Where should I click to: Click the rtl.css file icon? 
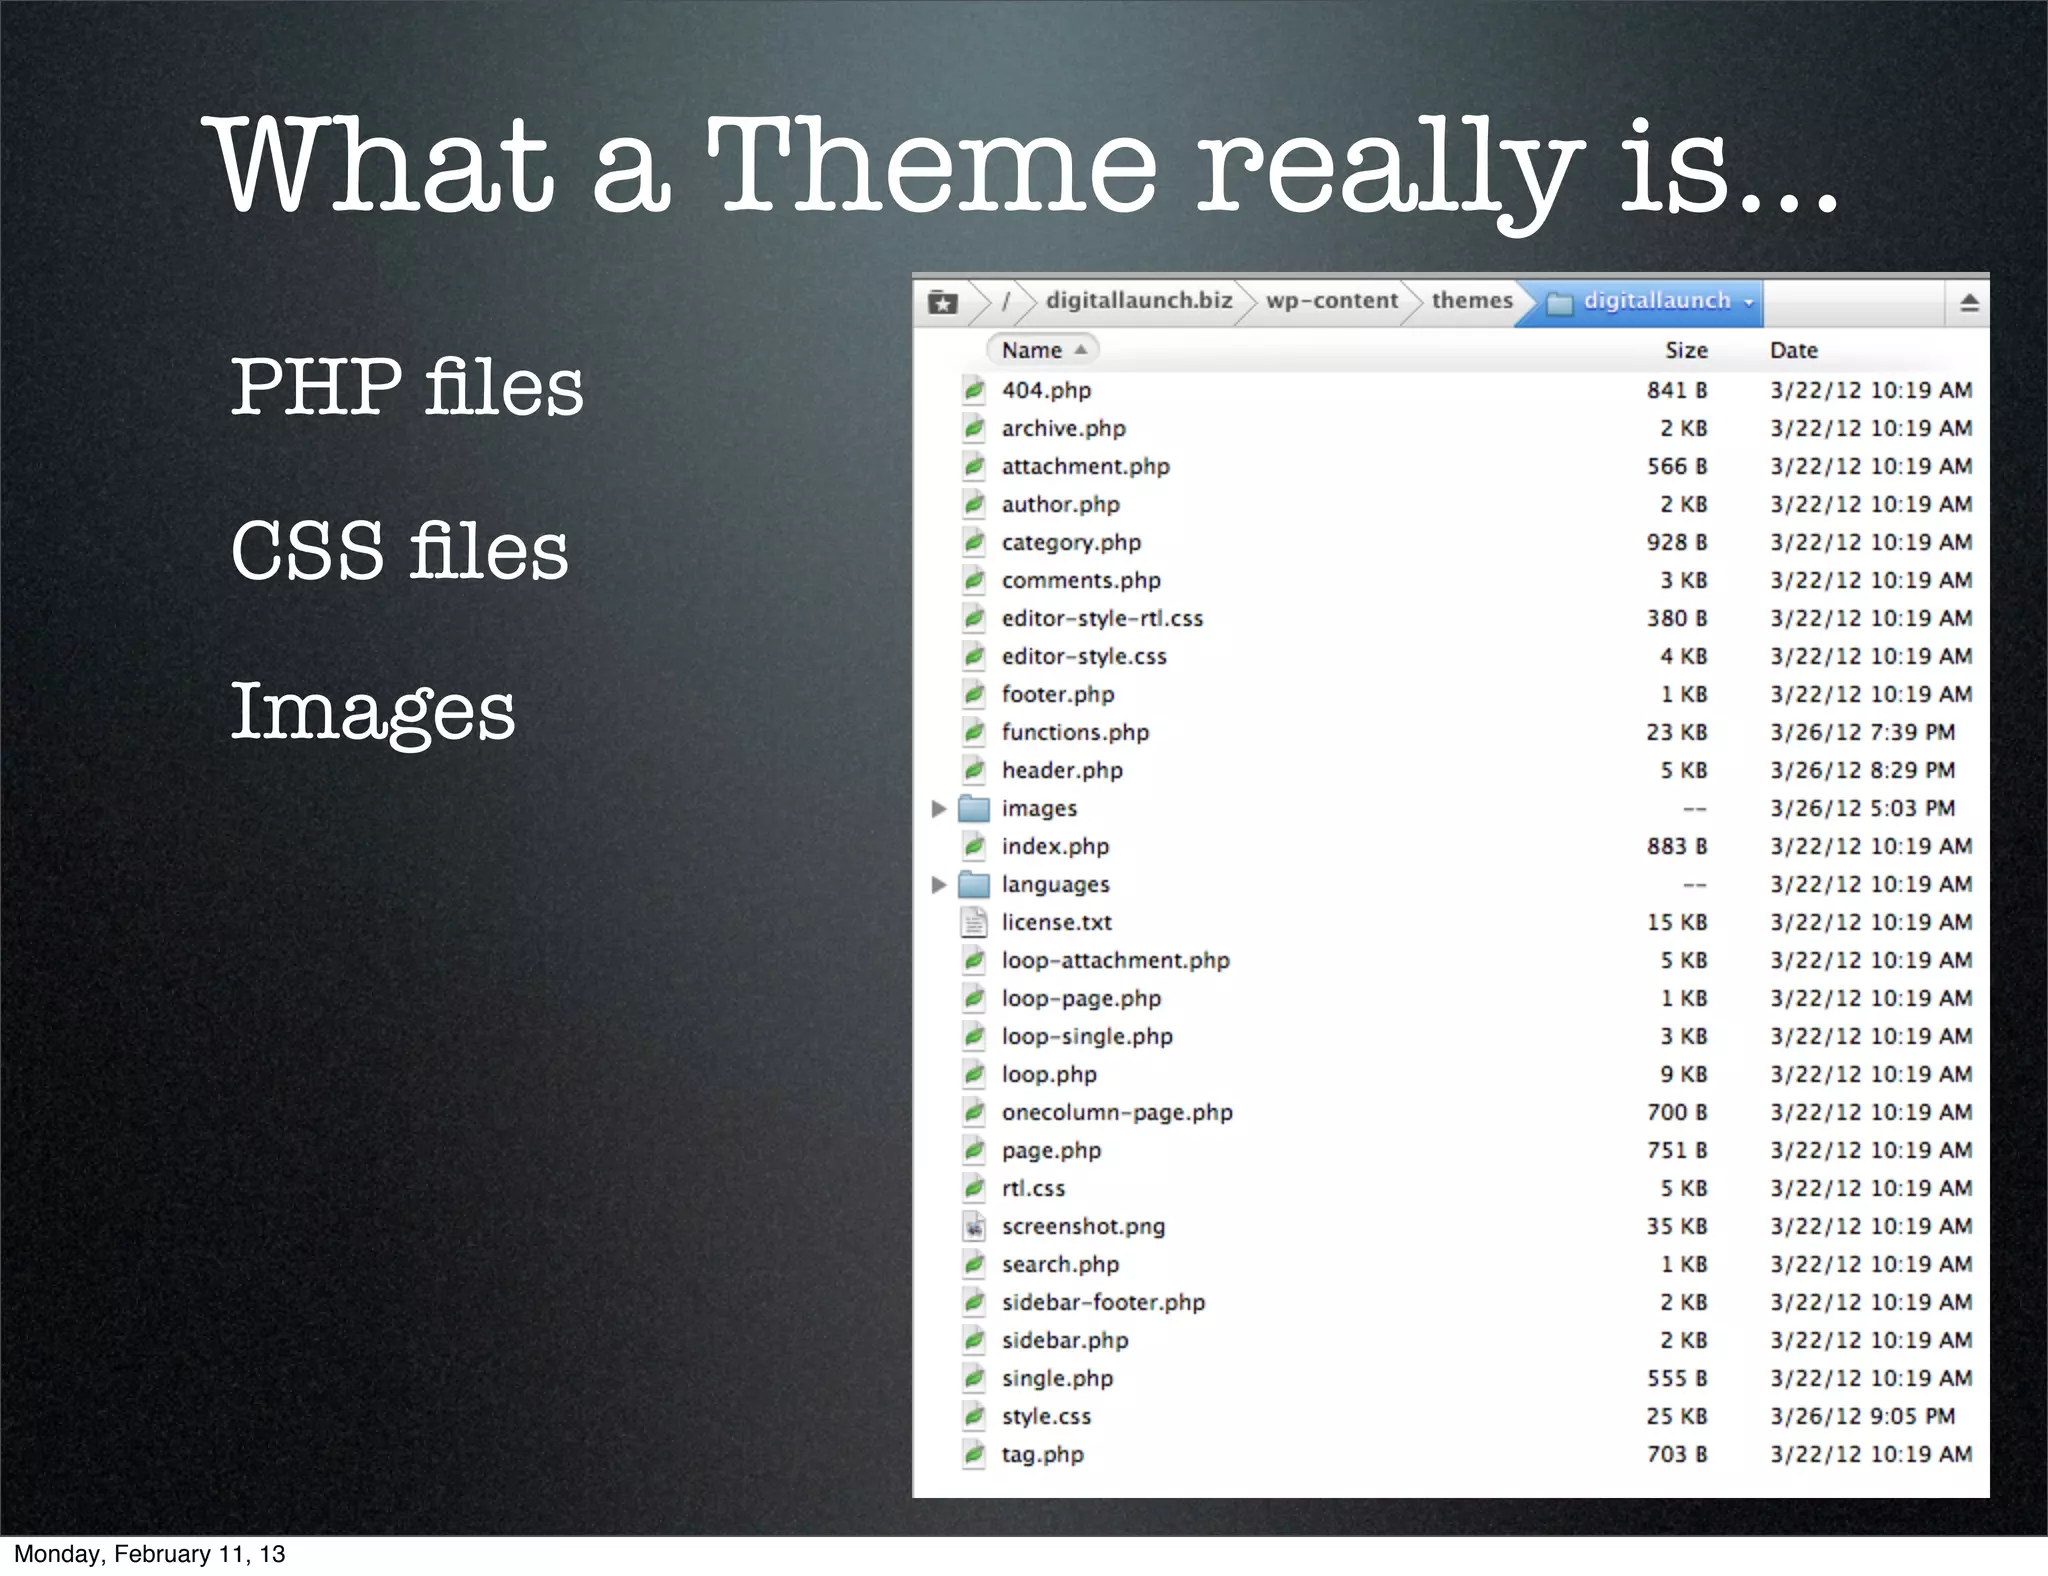click(x=973, y=1188)
